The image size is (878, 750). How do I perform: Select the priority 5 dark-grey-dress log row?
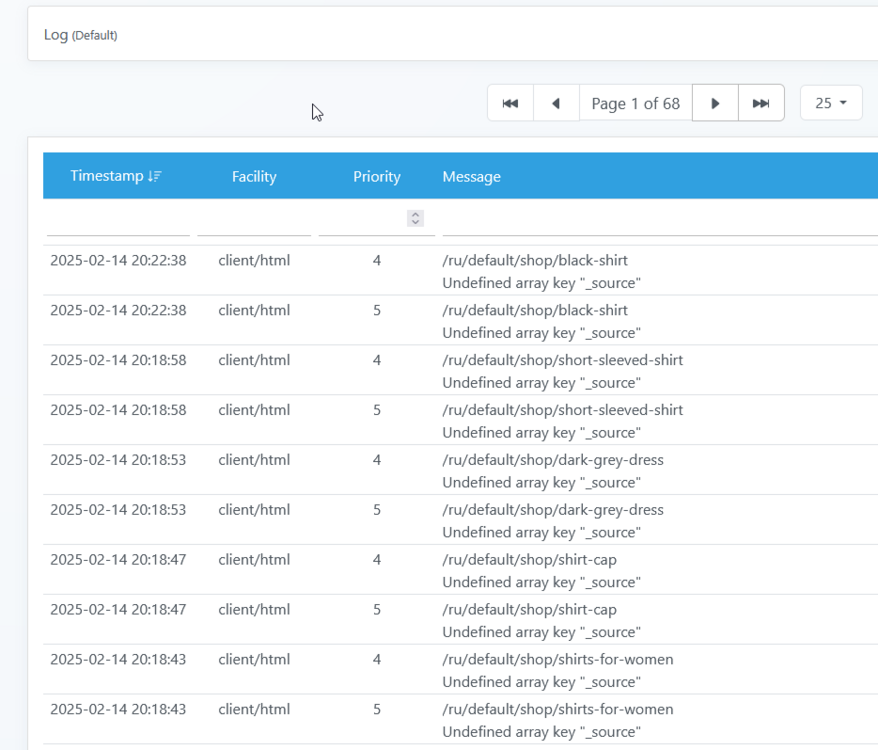(x=552, y=520)
